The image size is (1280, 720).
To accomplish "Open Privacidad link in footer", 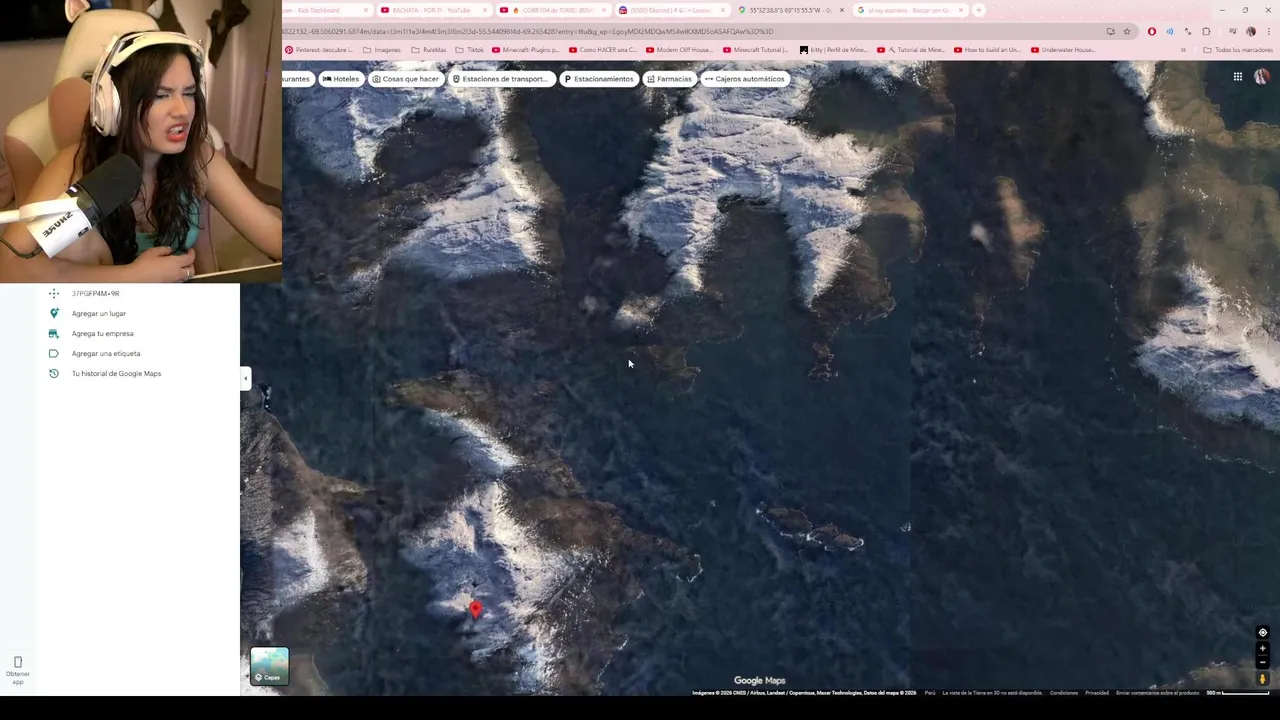I will coord(1097,692).
